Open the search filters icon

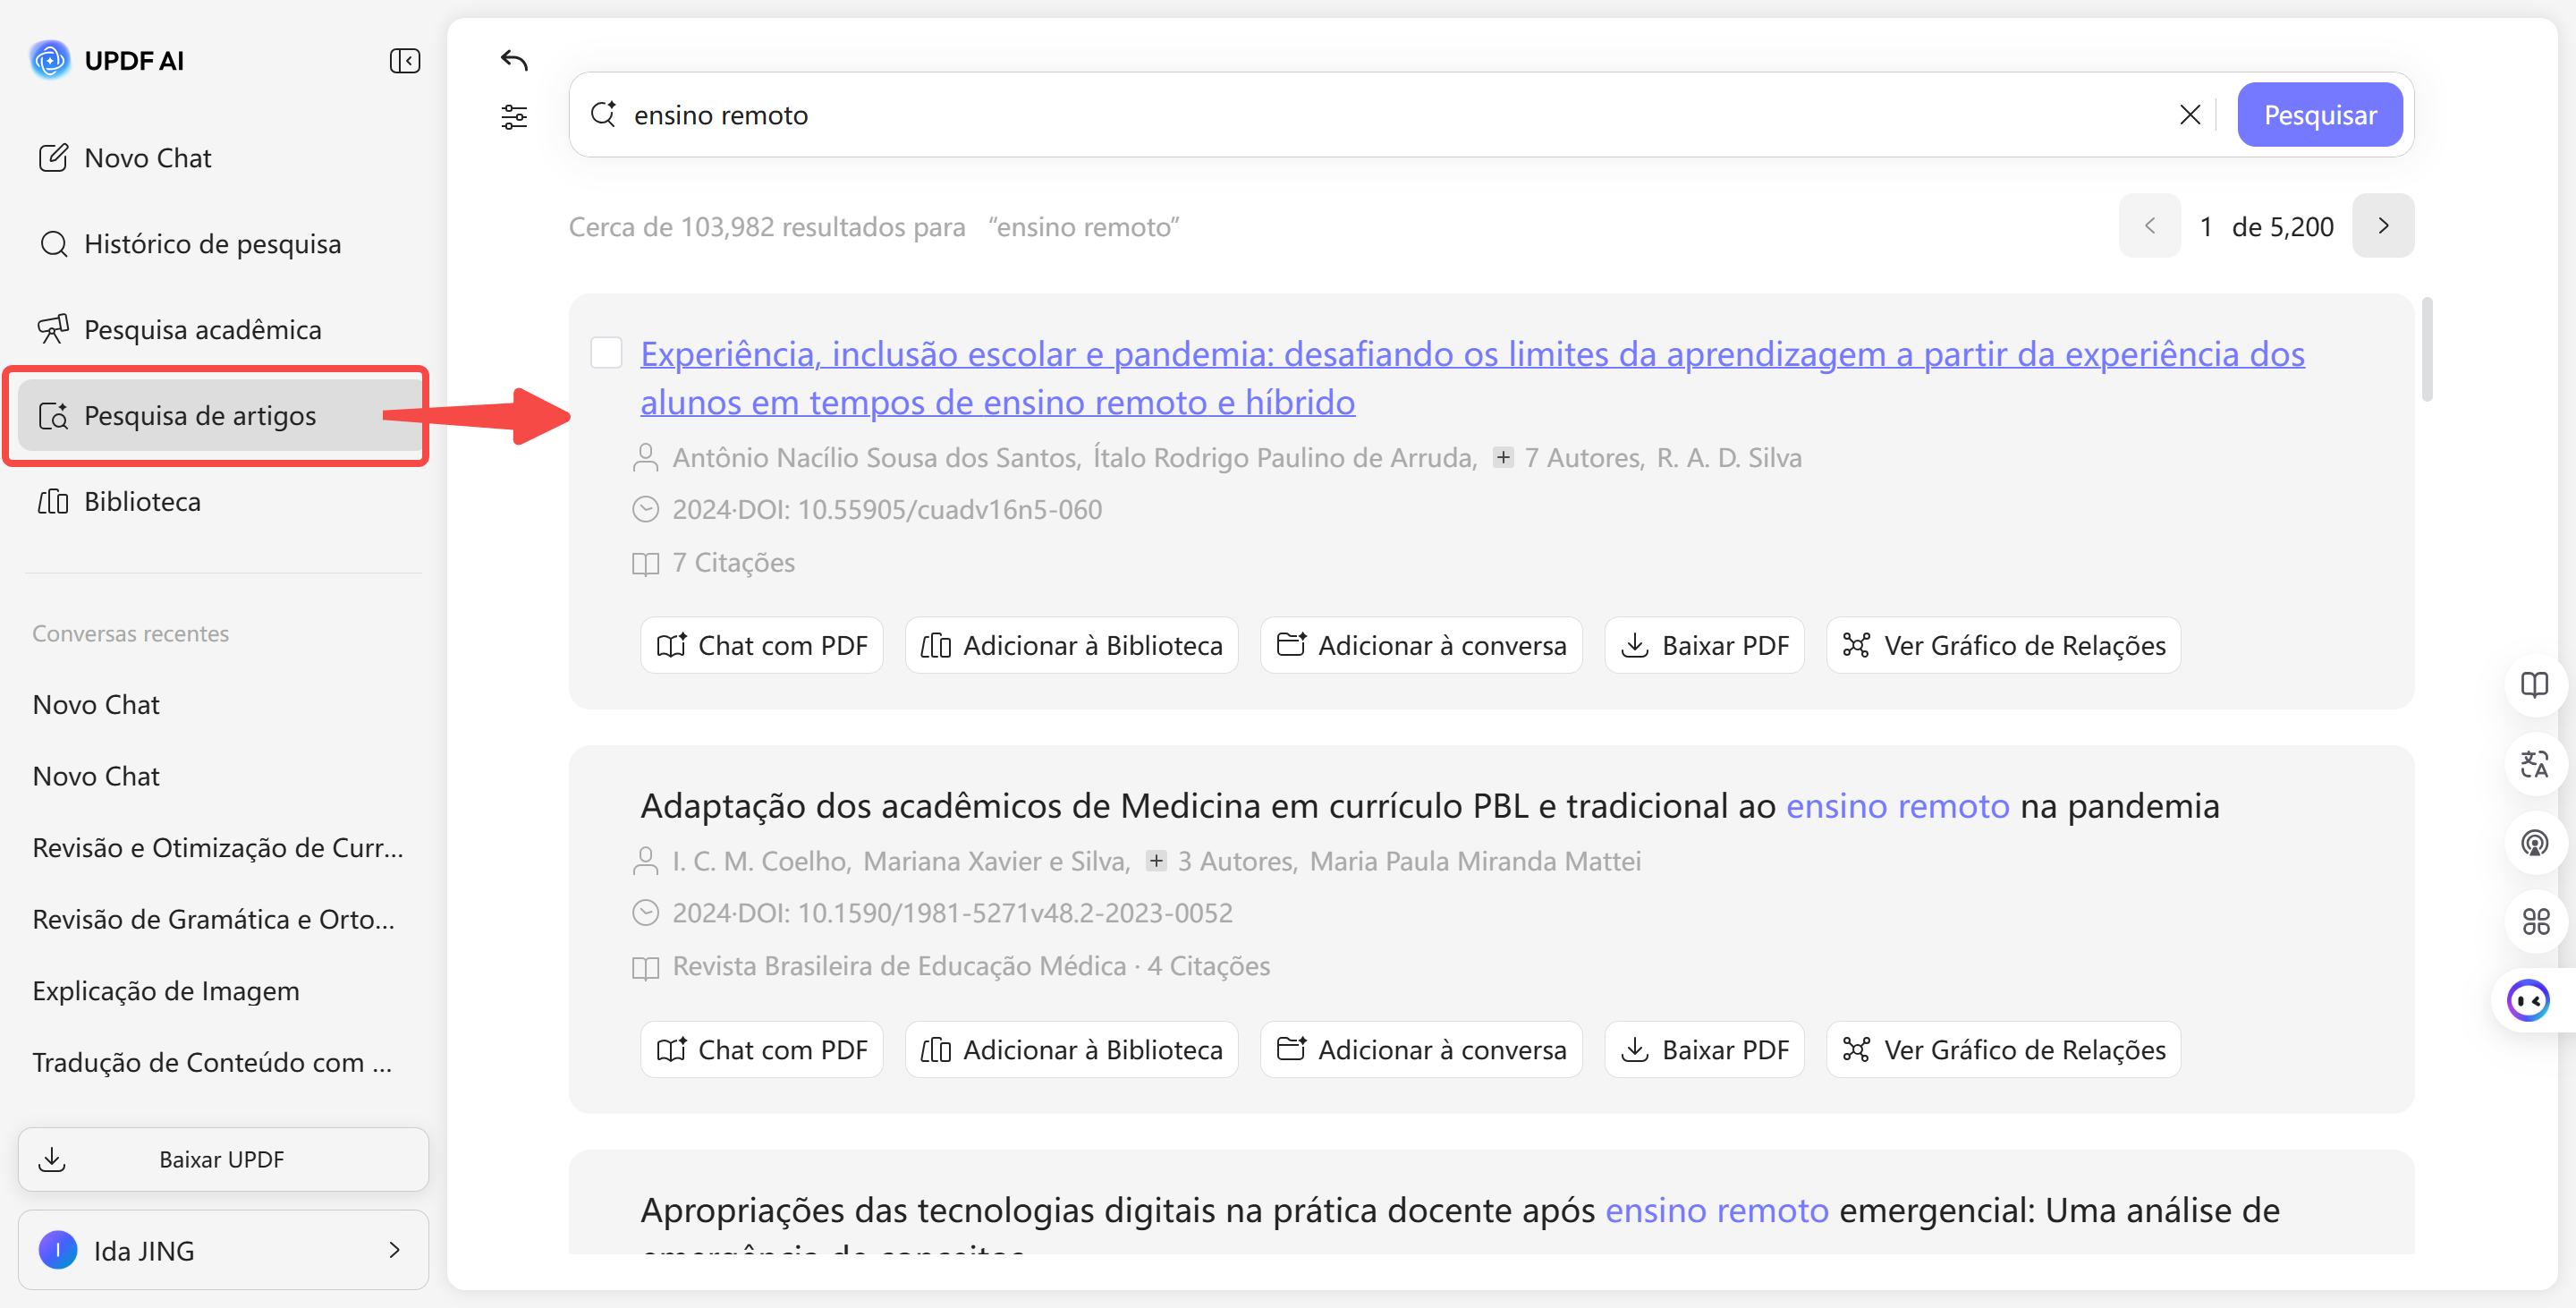pyautogui.click(x=514, y=117)
